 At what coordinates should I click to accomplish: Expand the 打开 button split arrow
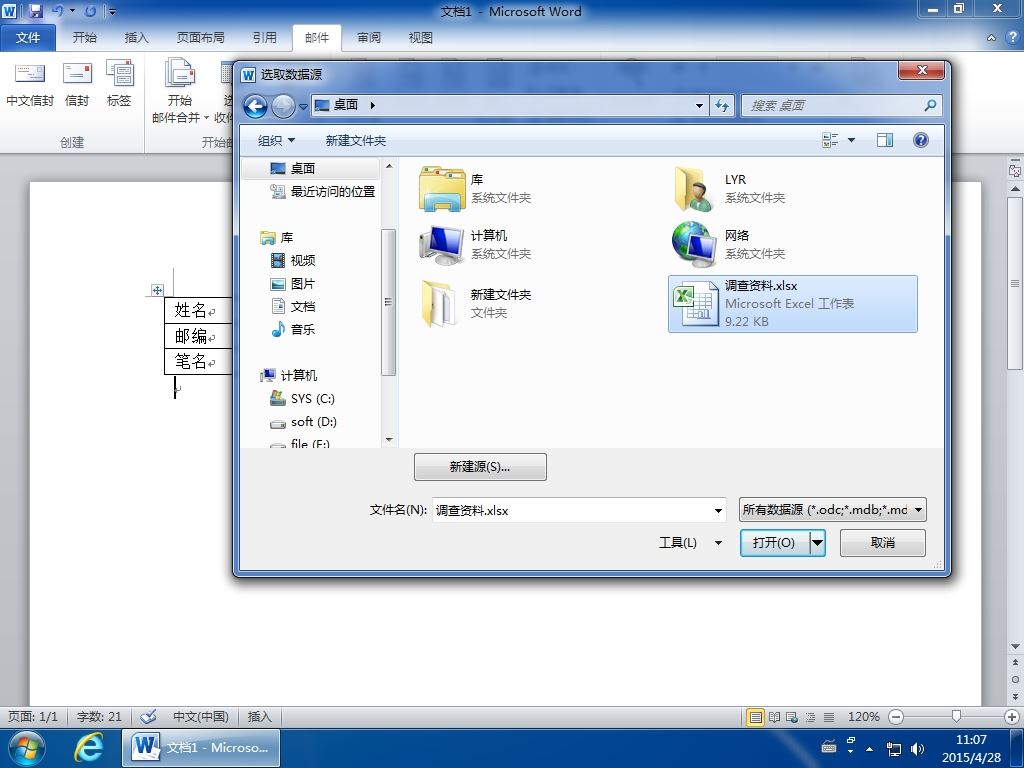(x=818, y=543)
